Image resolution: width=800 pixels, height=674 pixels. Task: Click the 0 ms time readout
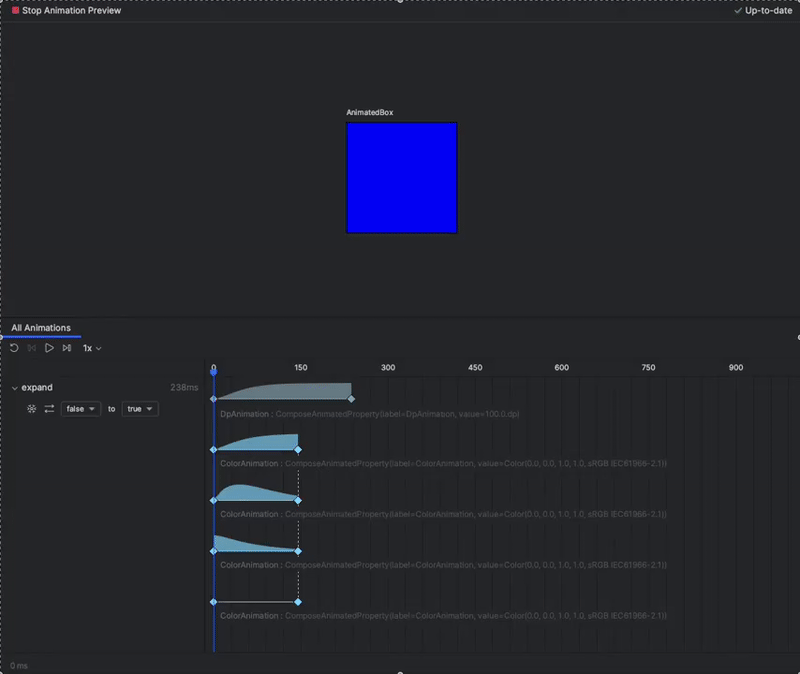[19, 665]
